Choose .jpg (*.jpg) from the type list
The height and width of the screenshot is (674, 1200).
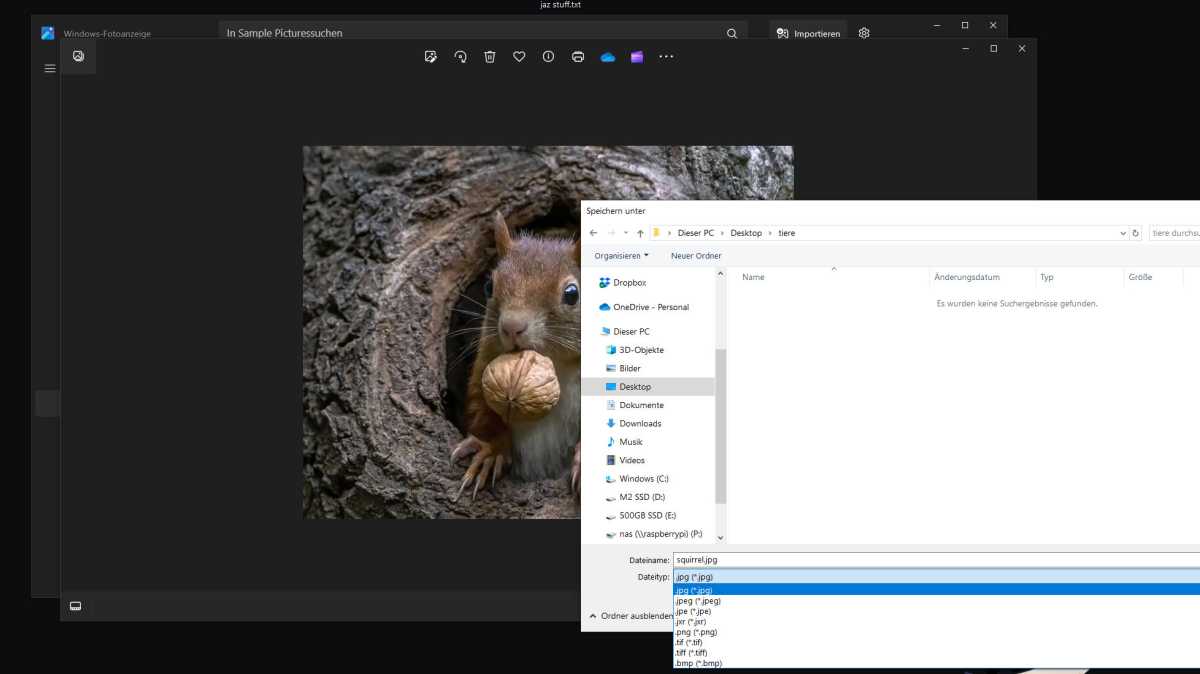(x=936, y=590)
